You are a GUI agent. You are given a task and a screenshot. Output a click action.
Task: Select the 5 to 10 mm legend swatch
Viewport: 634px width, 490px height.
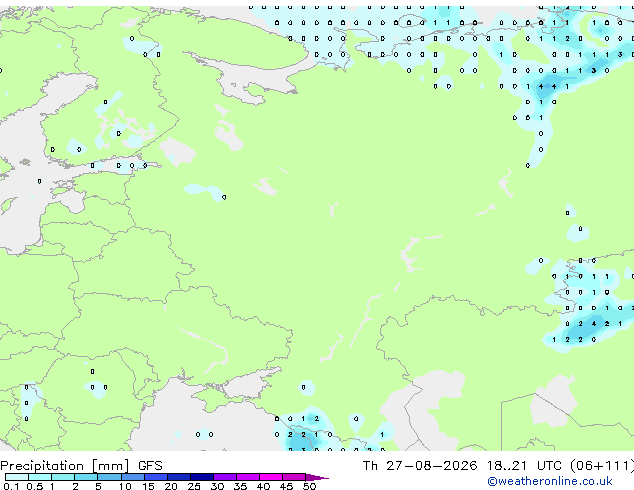click(x=109, y=477)
